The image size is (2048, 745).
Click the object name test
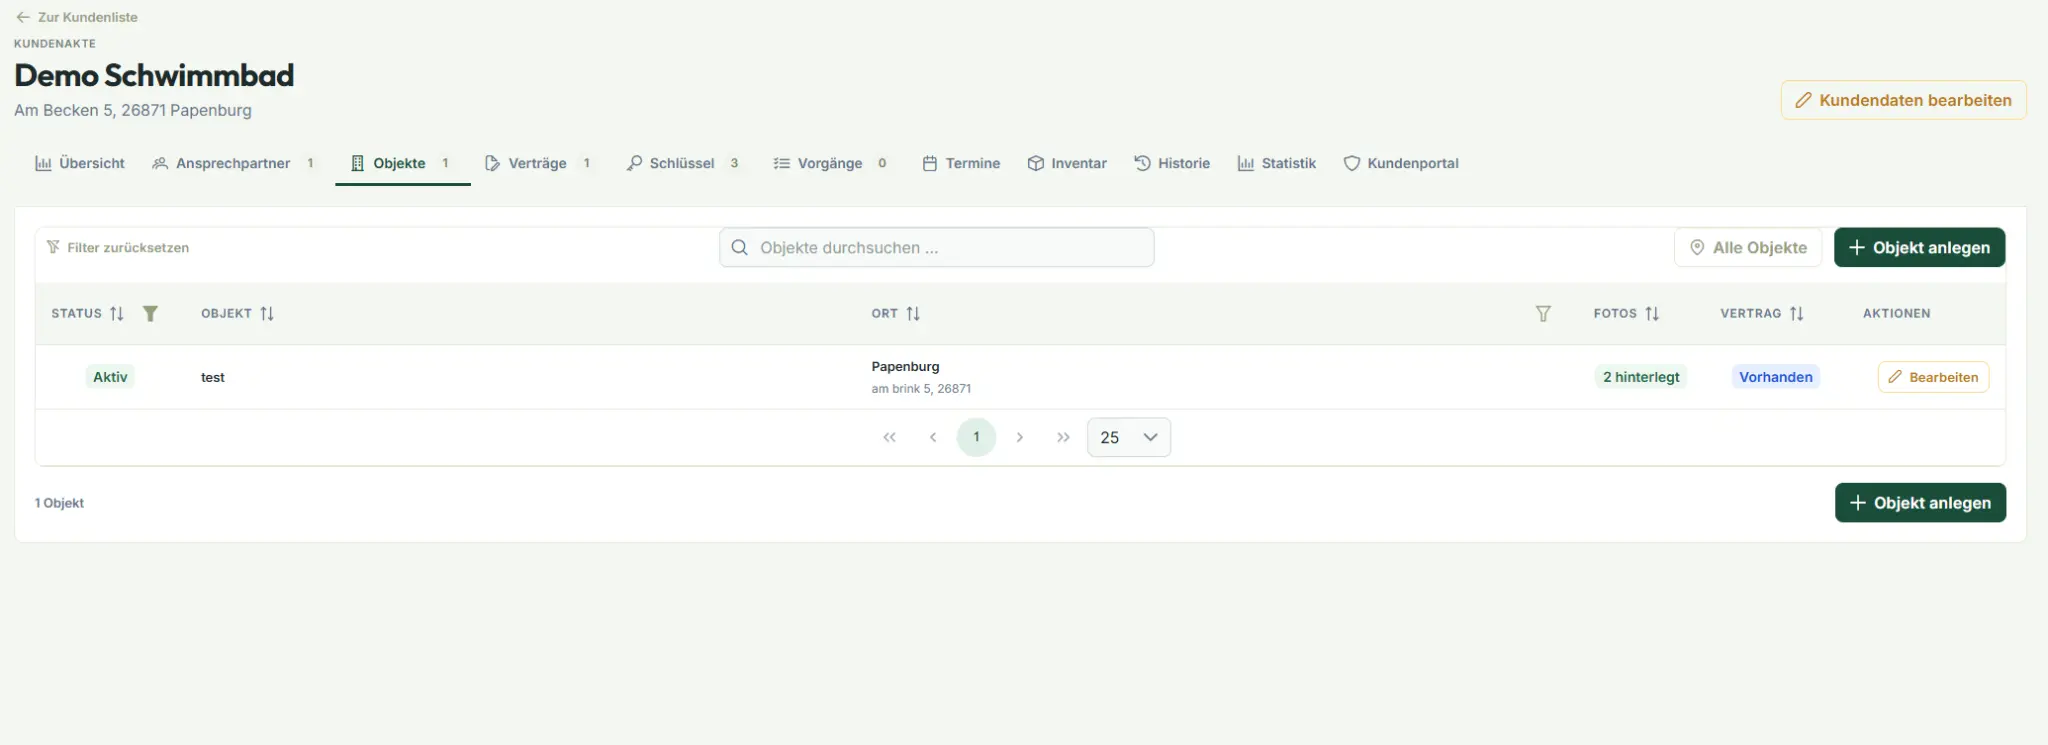click(213, 377)
